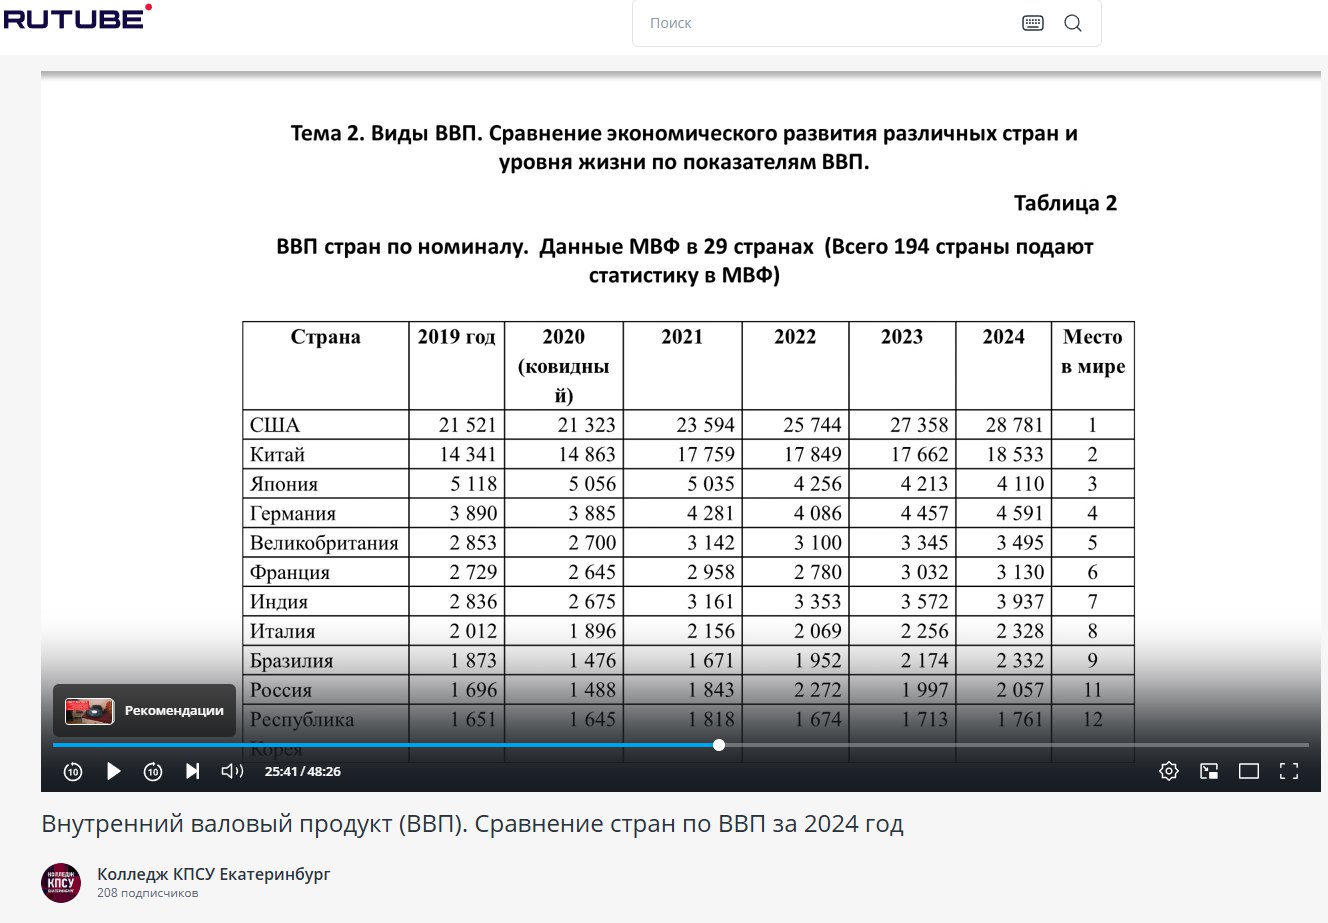Mute the video sound

coord(232,771)
